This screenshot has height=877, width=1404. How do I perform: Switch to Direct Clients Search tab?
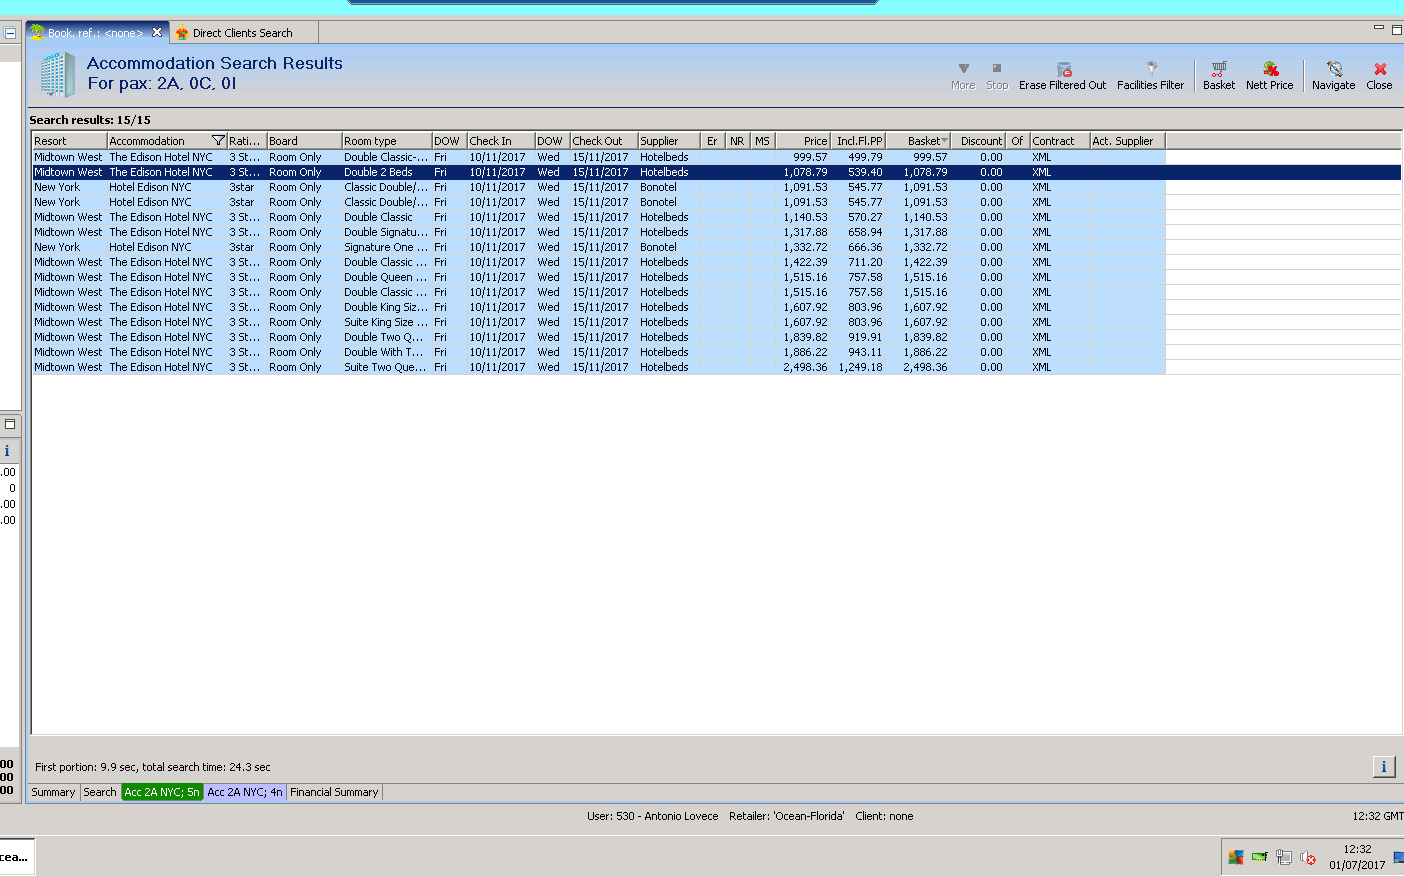[242, 33]
